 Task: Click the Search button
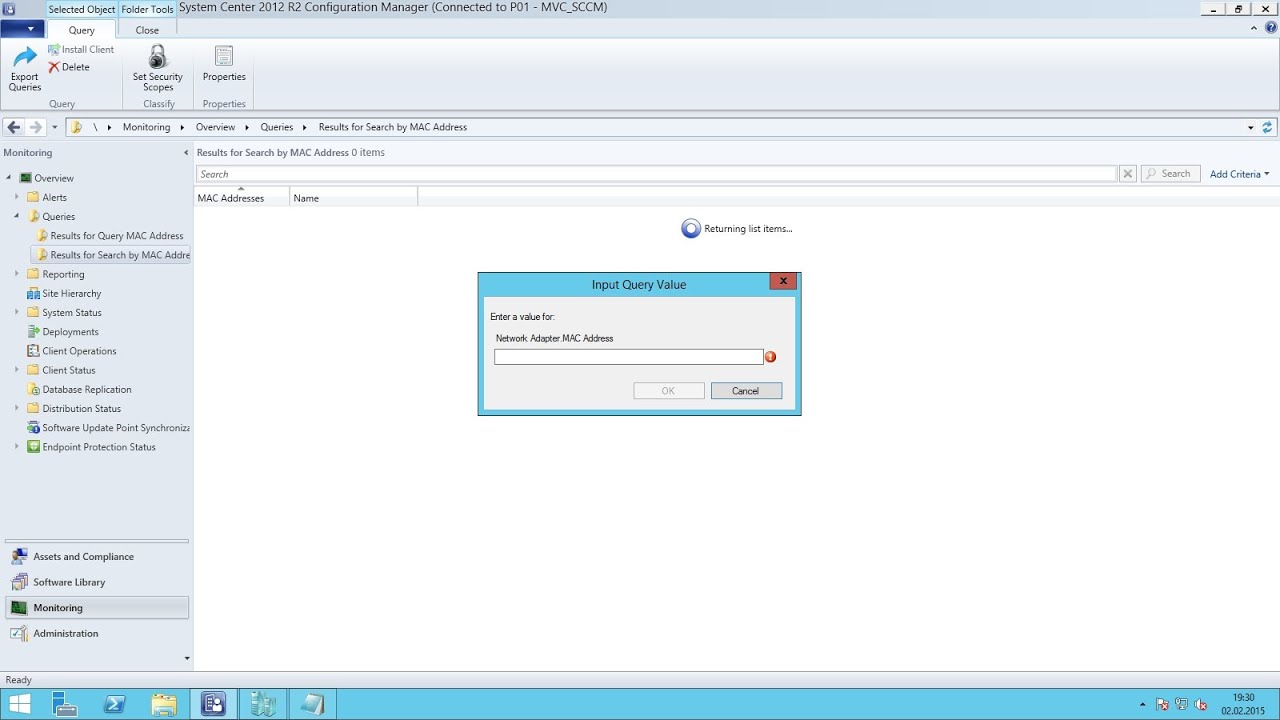coord(1170,174)
